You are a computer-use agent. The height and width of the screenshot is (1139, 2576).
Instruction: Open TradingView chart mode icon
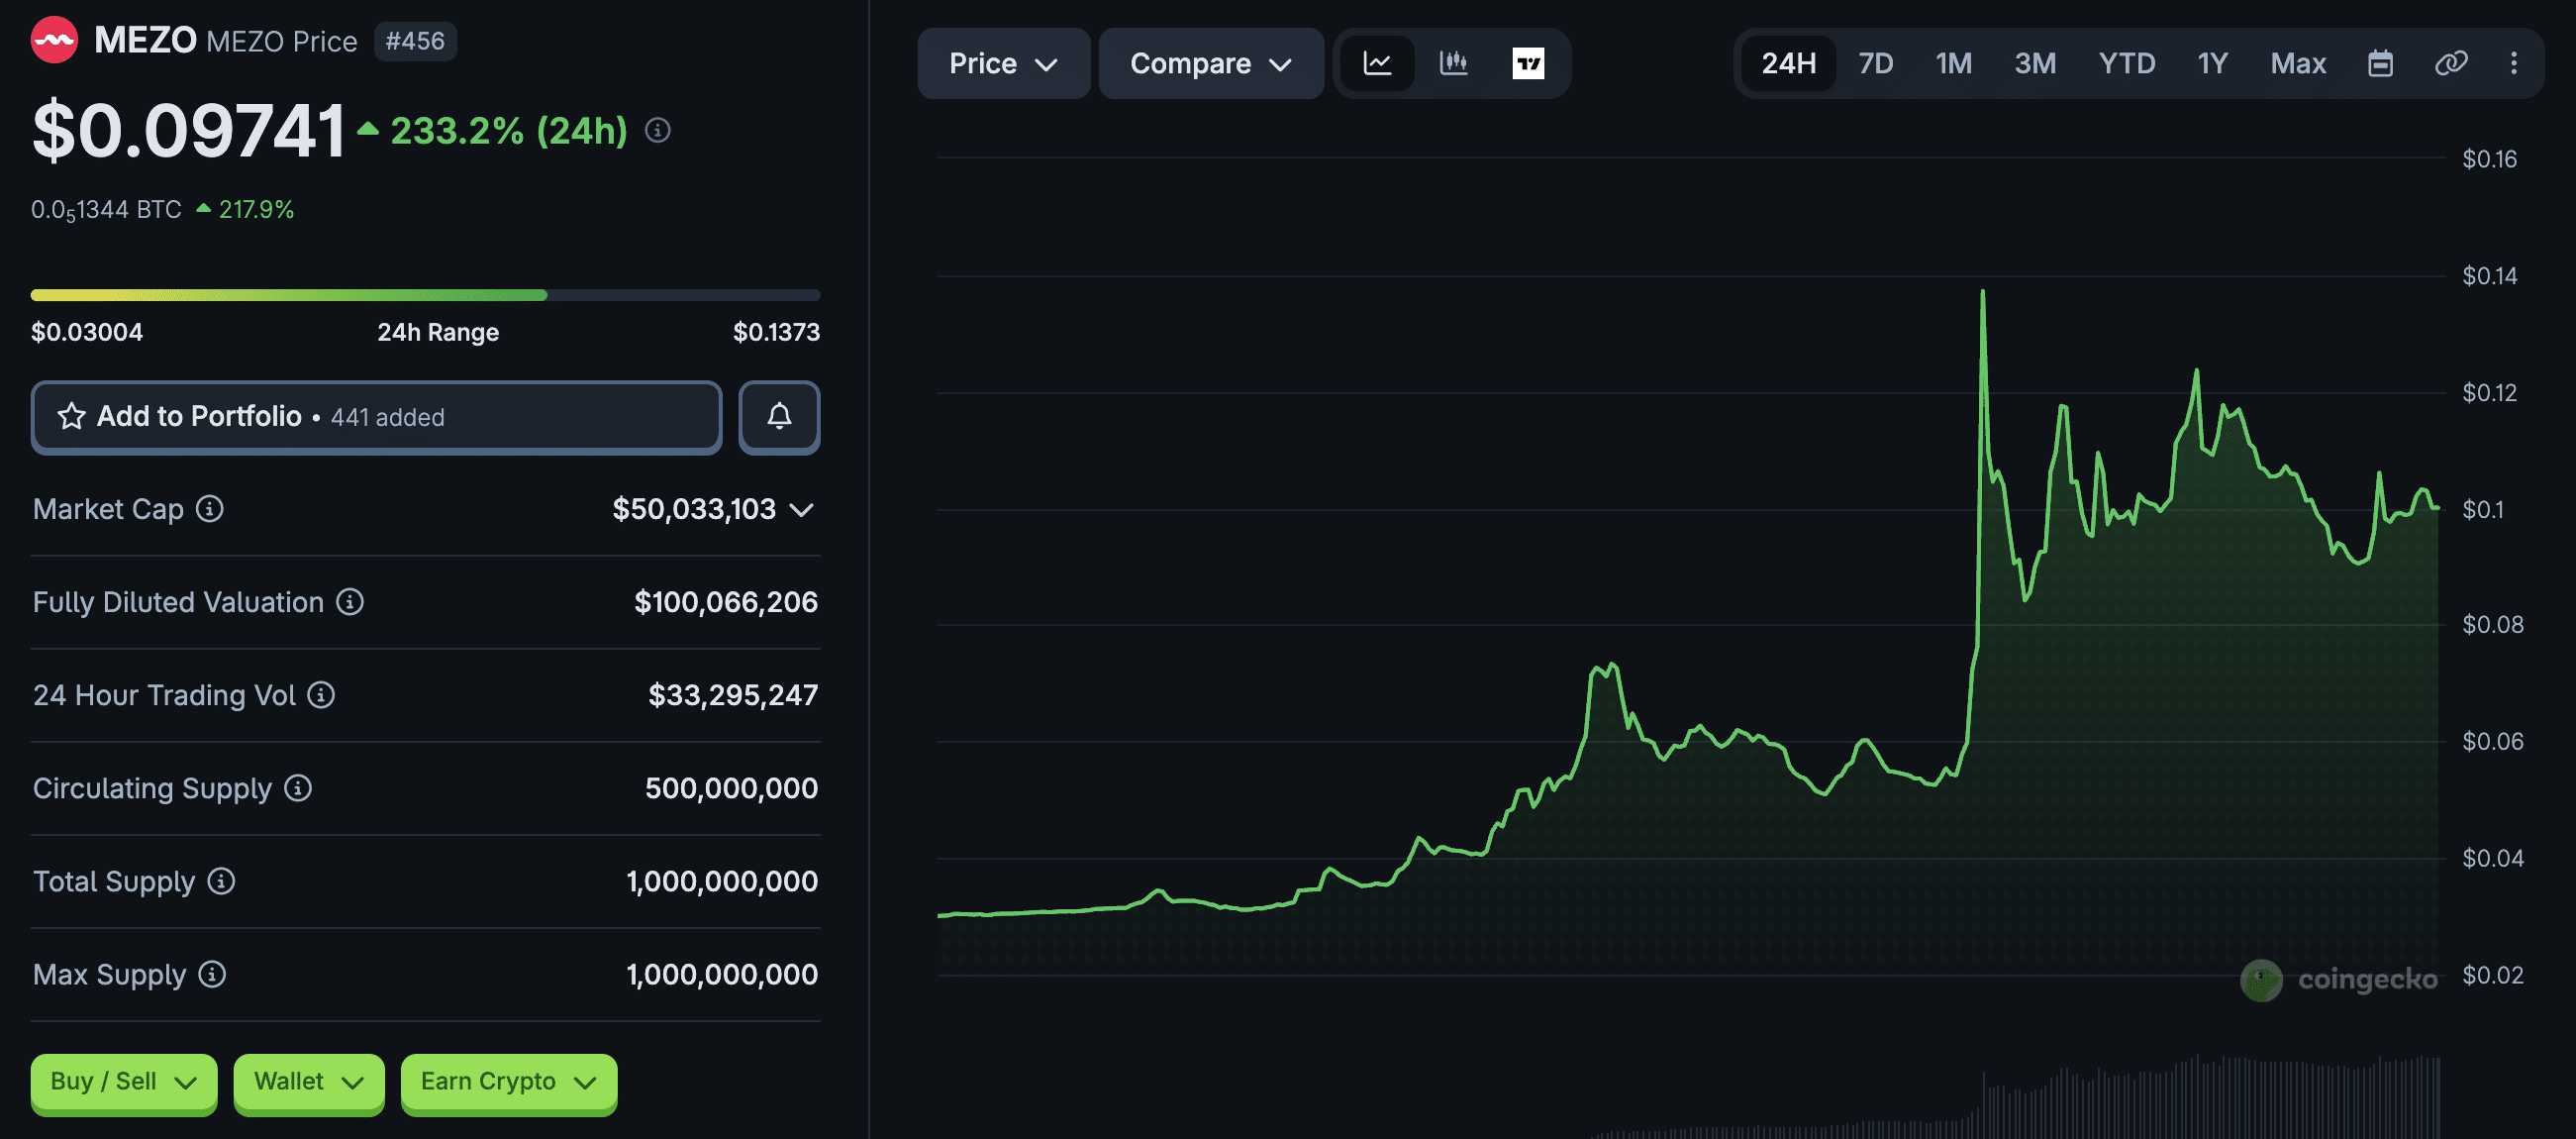coord(1527,64)
